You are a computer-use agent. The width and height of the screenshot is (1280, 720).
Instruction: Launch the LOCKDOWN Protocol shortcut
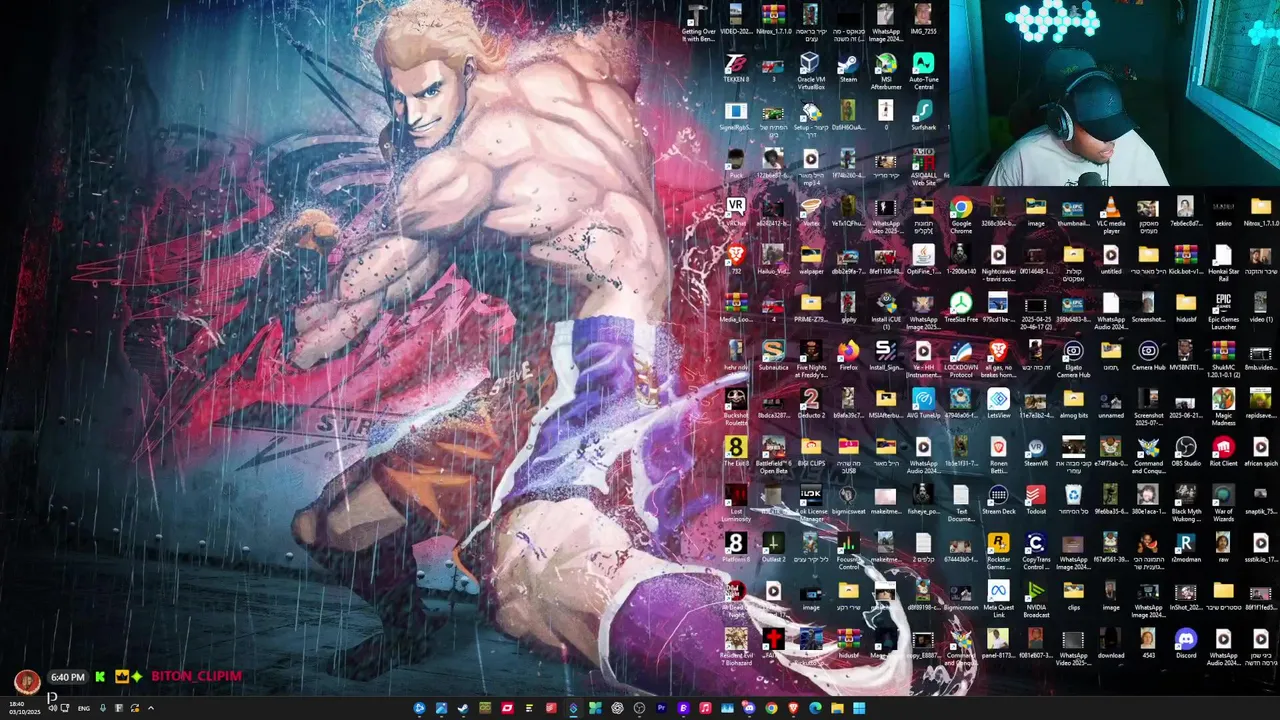coord(961,360)
